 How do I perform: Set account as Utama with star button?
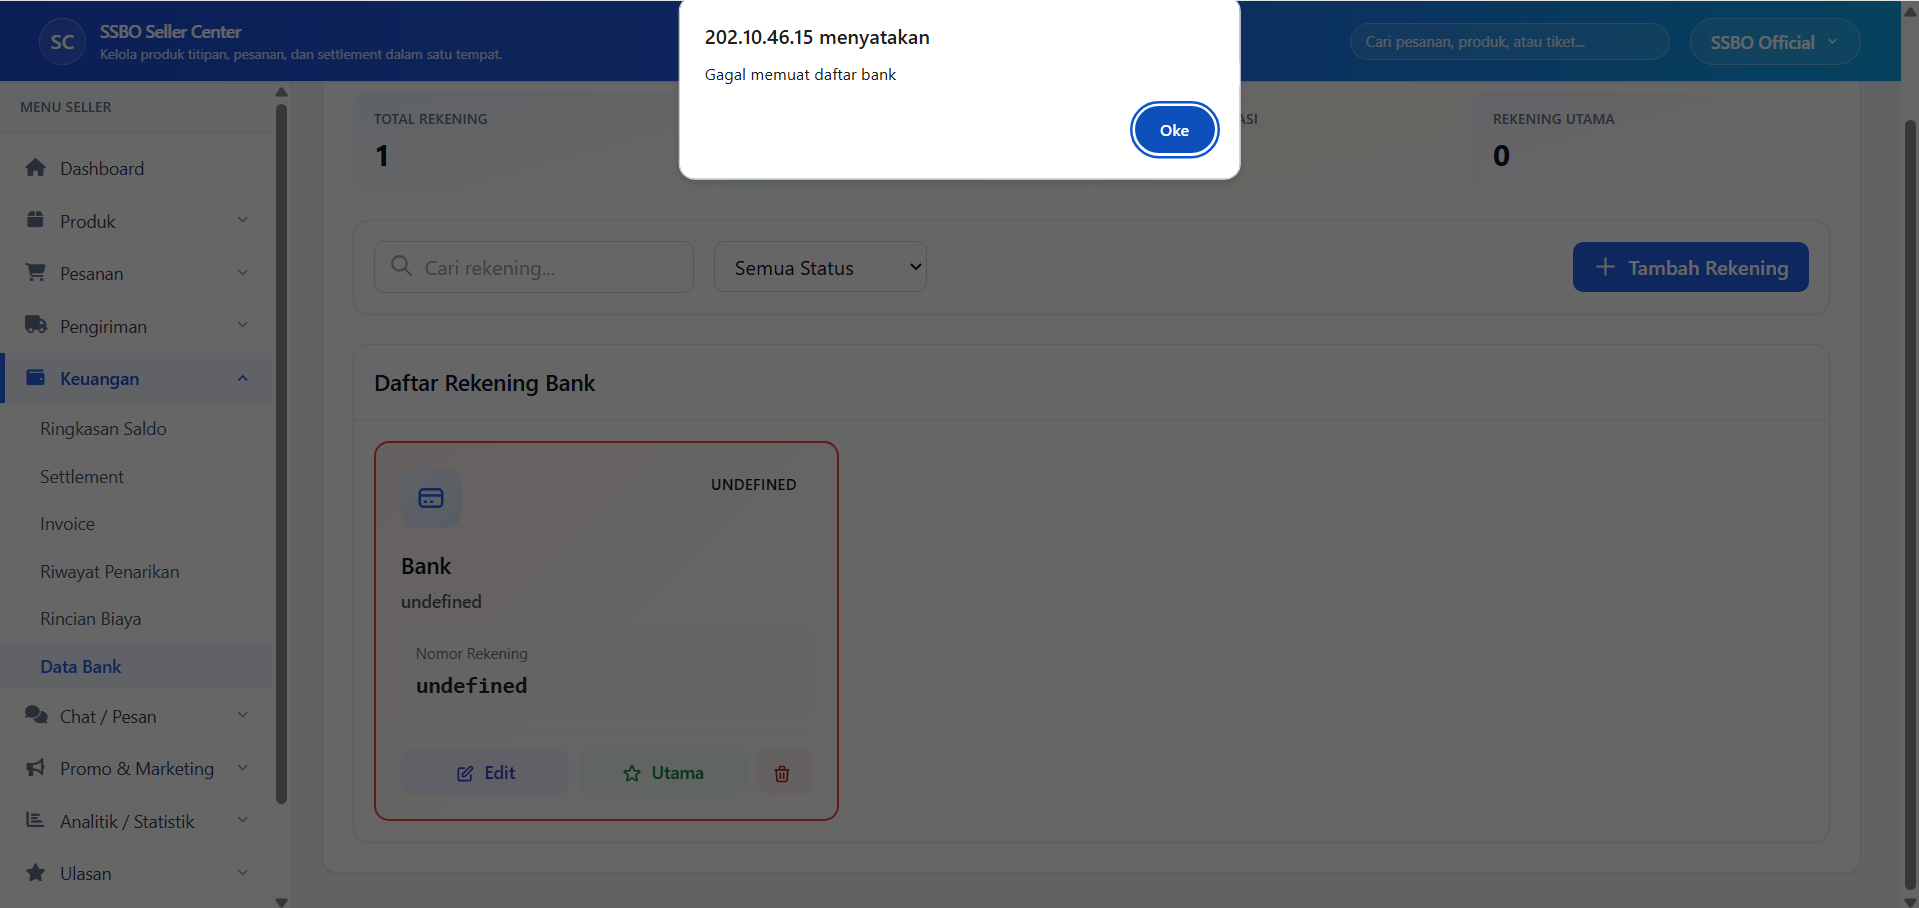pyautogui.click(x=663, y=773)
